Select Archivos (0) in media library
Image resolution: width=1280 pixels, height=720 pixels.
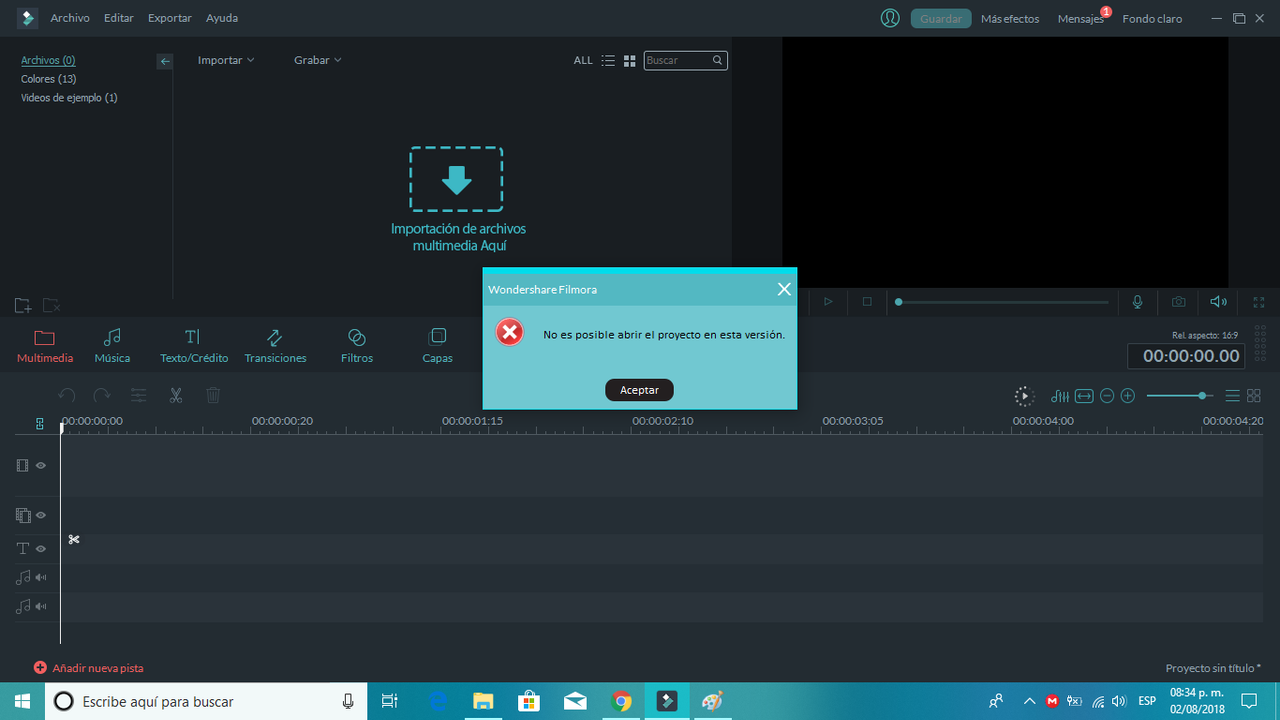coord(48,60)
